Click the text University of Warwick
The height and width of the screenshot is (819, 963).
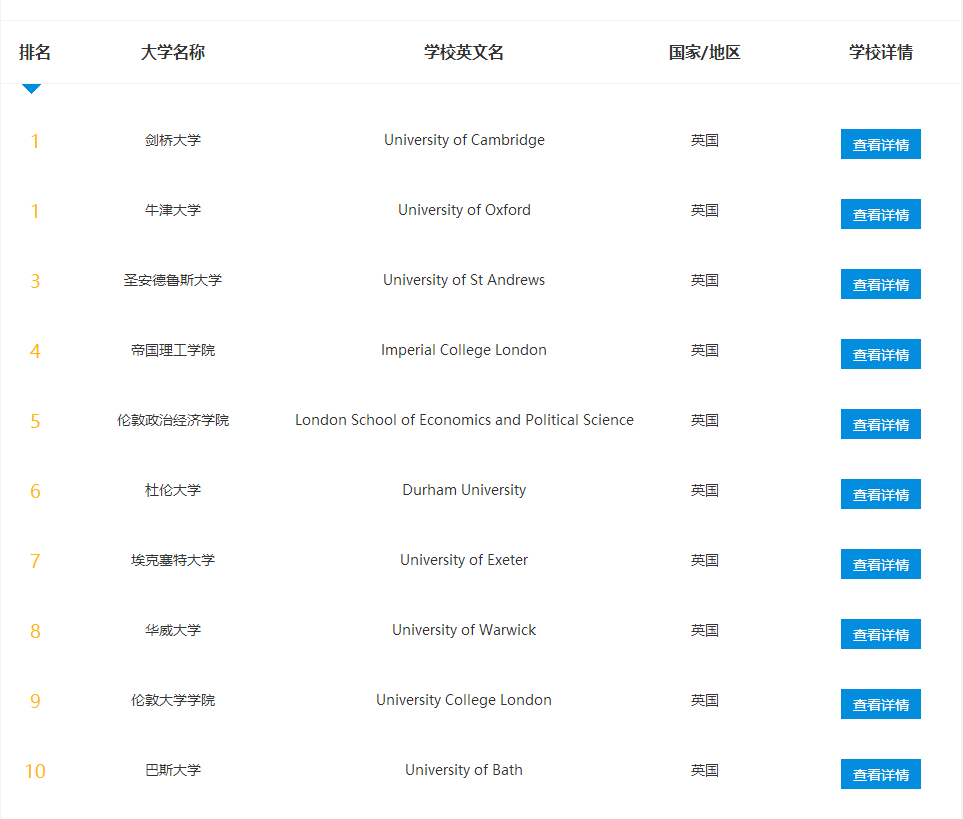(x=464, y=631)
